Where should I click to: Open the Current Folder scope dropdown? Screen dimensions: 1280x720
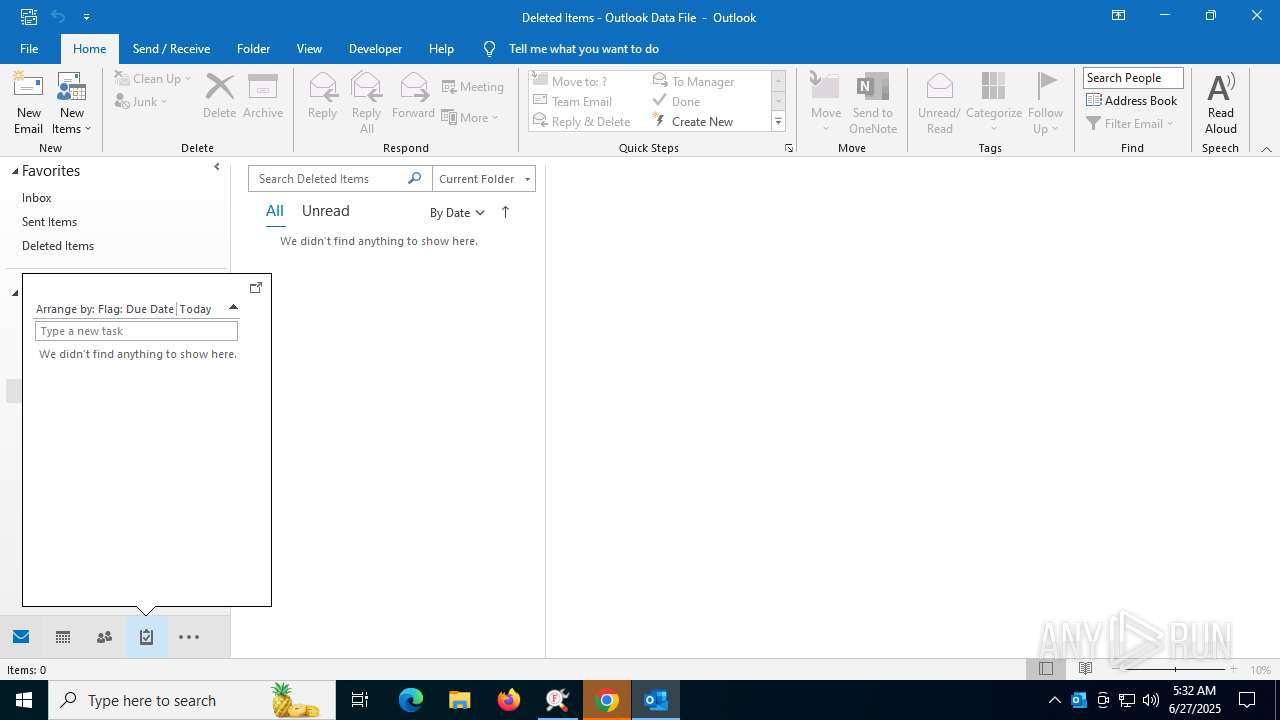(x=483, y=179)
